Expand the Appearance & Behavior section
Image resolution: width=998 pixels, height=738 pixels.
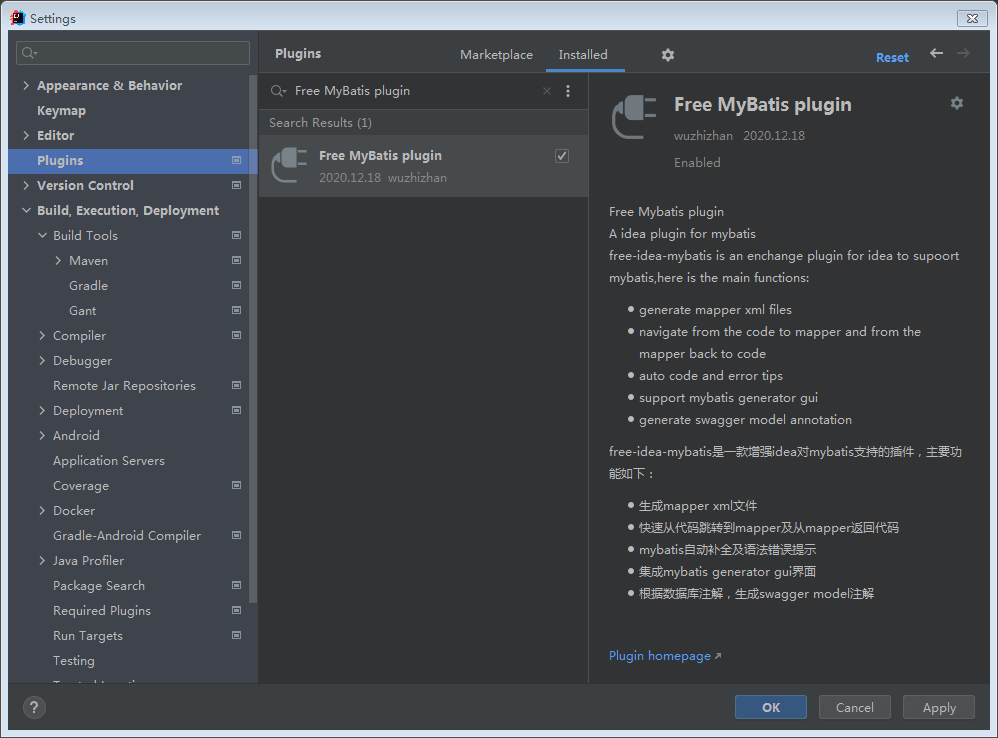pyautogui.click(x=26, y=86)
